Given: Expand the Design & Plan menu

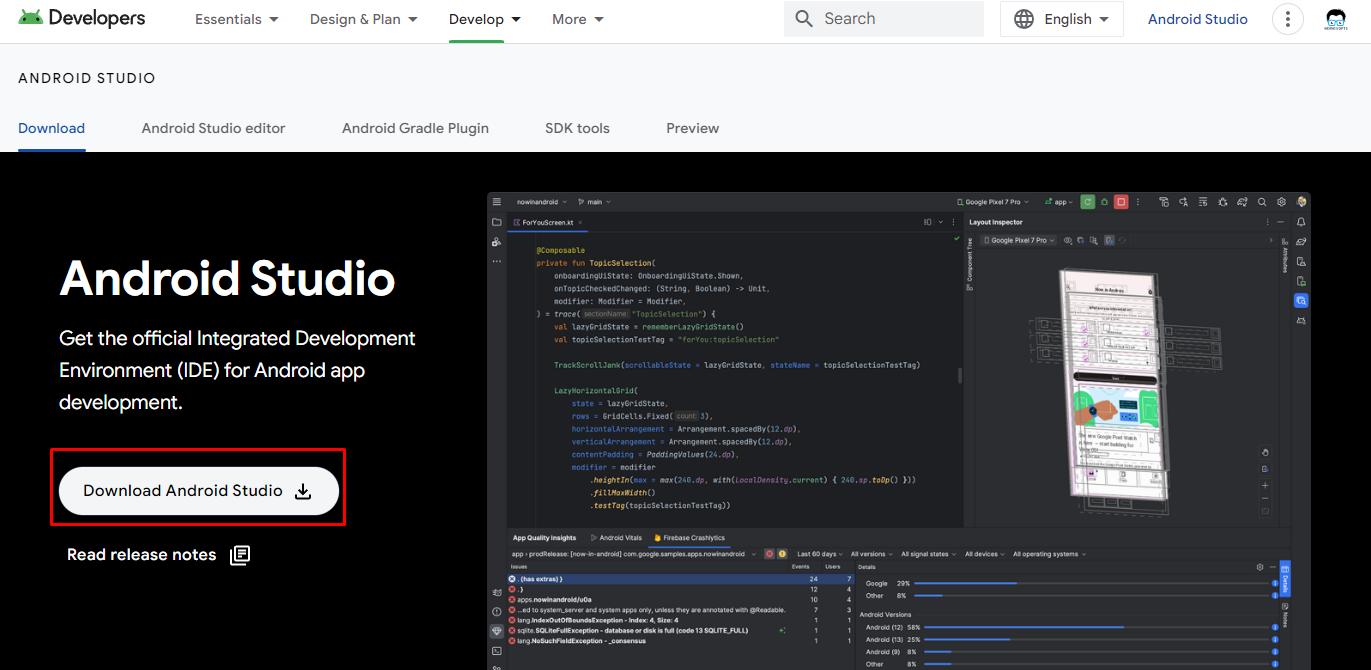Looking at the screenshot, I should pos(364,19).
